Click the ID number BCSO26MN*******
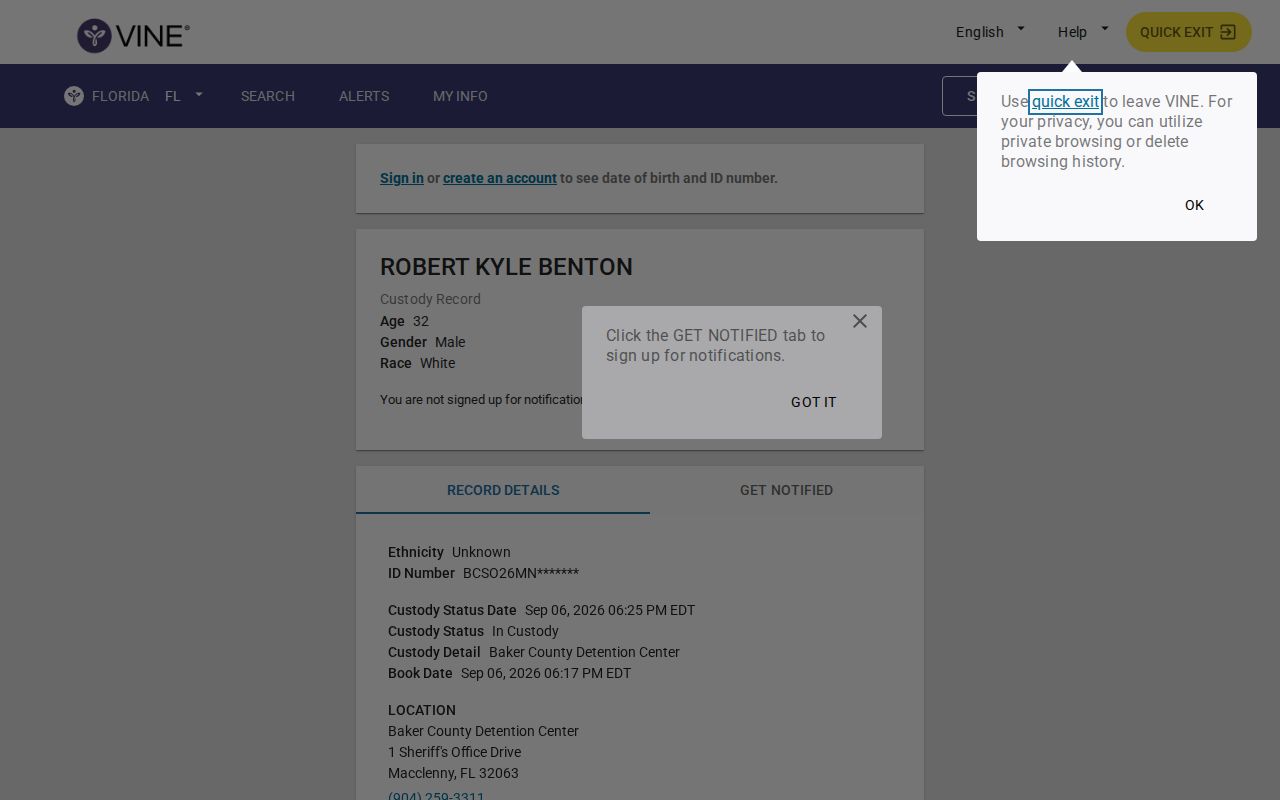 pyautogui.click(x=521, y=573)
